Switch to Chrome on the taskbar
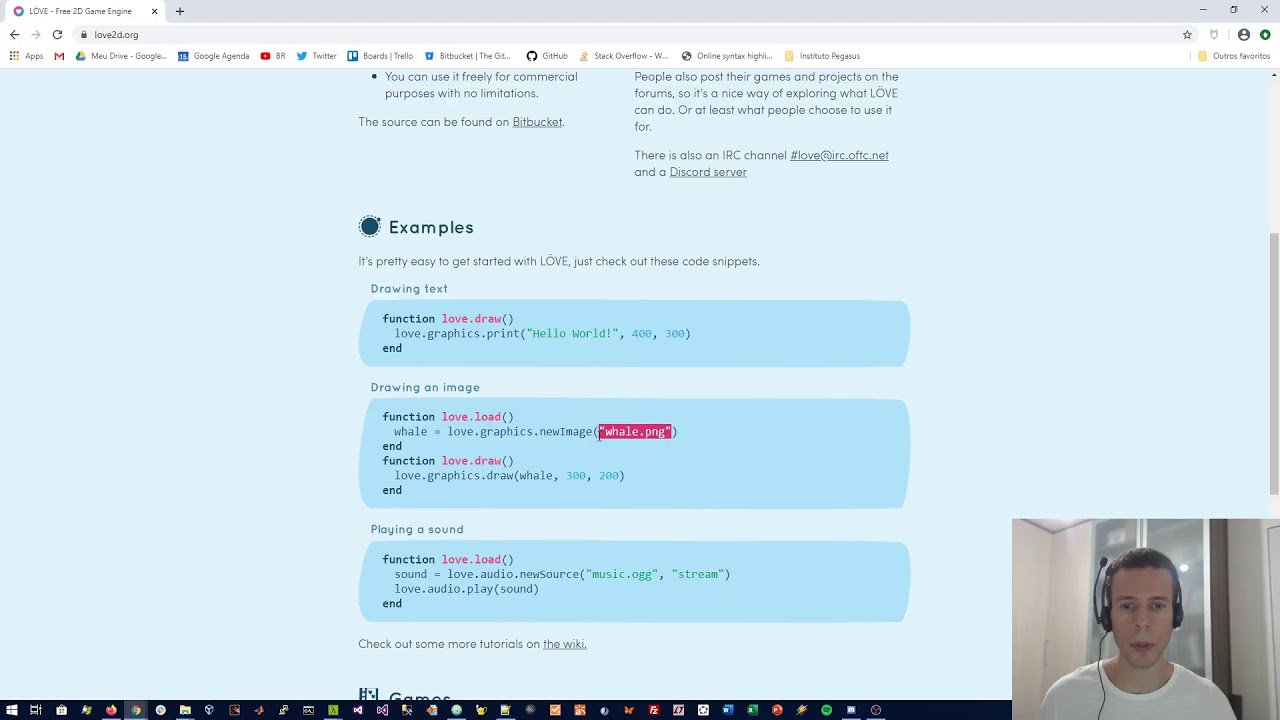1280x720 pixels. coord(136,710)
